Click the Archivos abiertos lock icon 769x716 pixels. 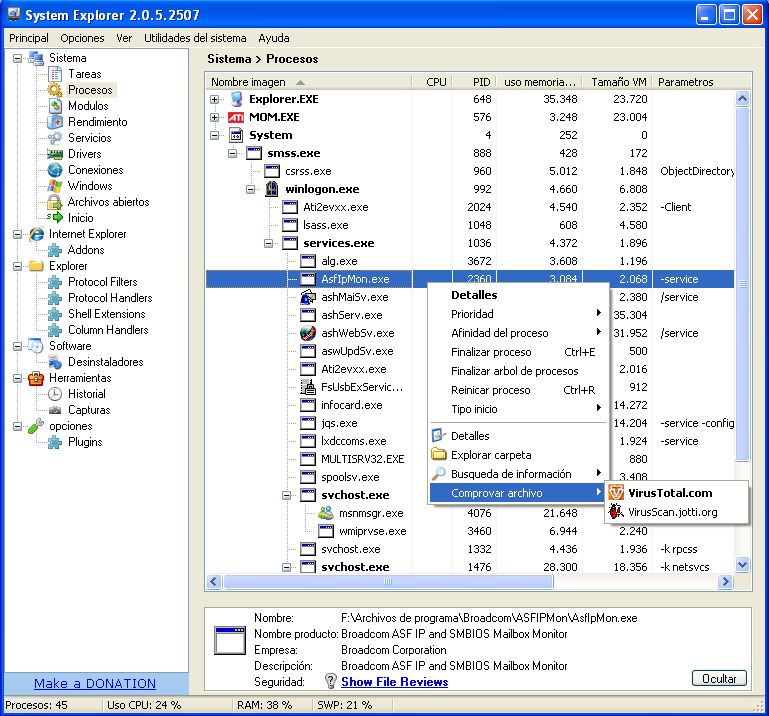[54, 202]
